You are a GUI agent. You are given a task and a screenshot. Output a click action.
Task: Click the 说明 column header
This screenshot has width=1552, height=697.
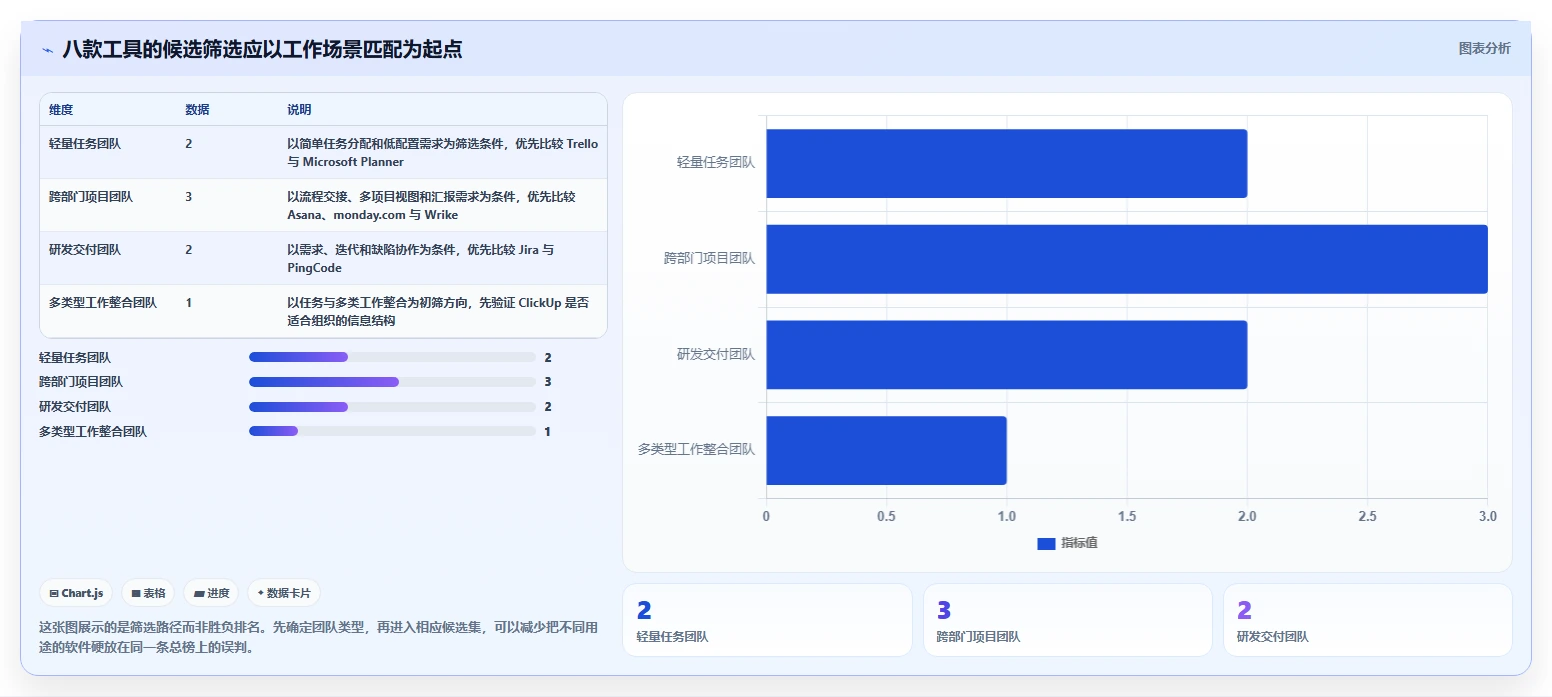299,110
